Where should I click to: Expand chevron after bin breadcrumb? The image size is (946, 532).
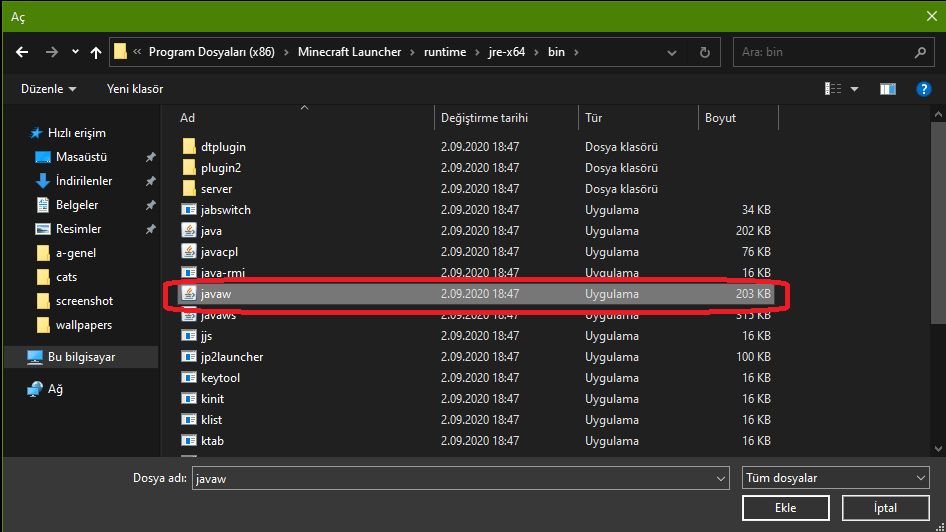[576, 52]
